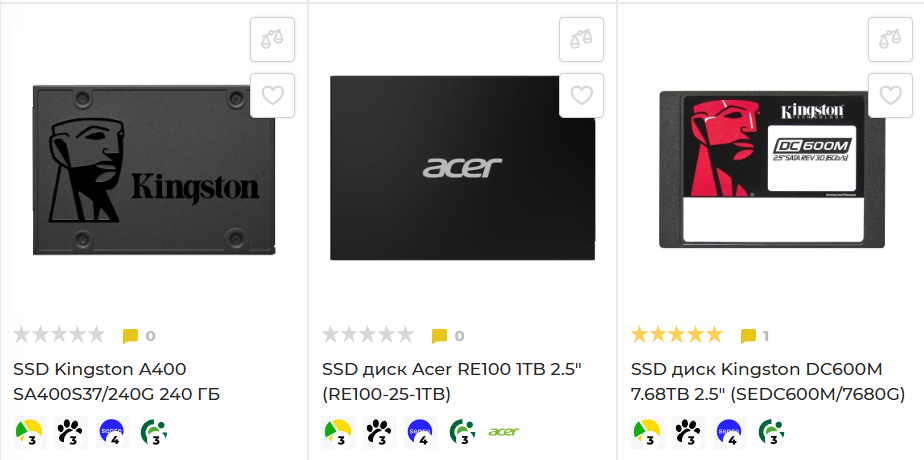Open reviews comment icon for Kingston A400

[x=130, y=336]
